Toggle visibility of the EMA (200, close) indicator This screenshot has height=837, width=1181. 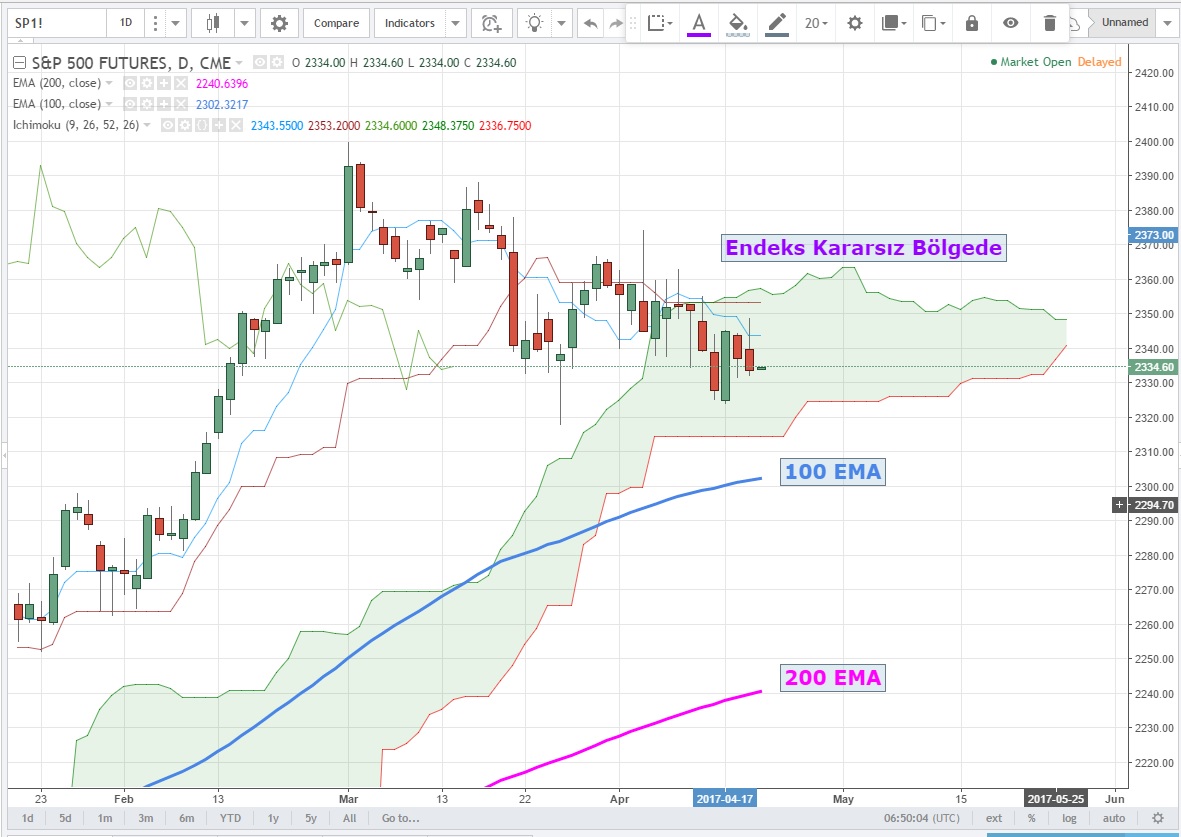coord(130,83)
